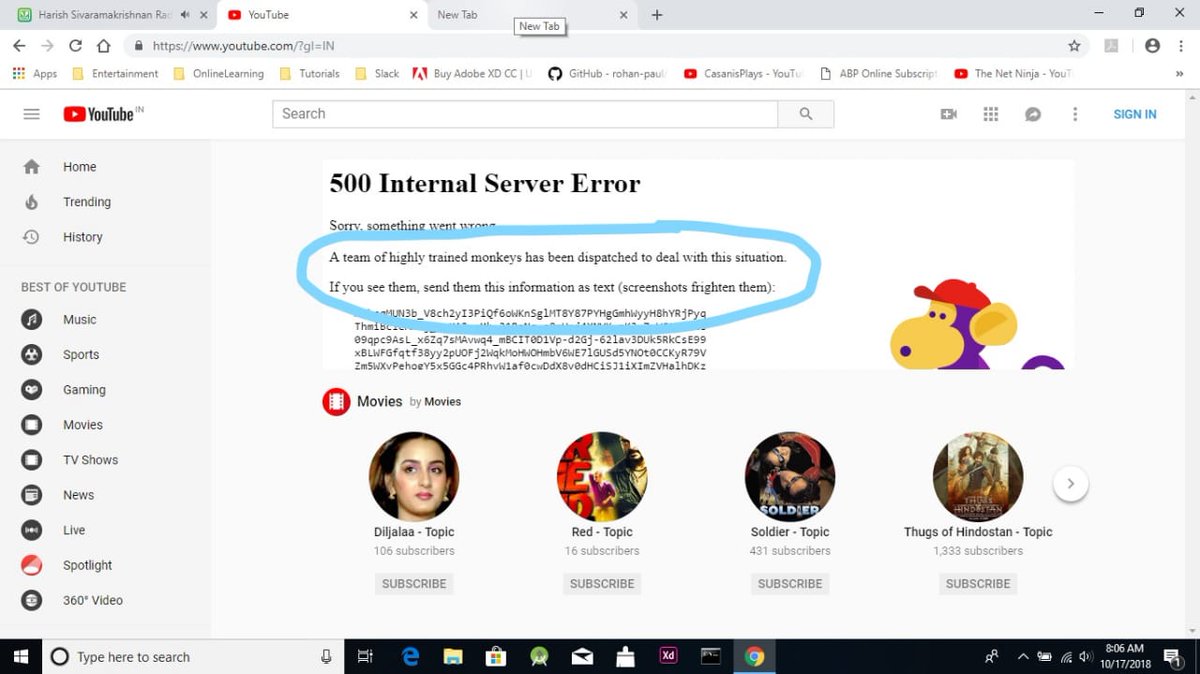This screenshot has height=674, width=1200.
Task: Open ABP Online Subscription bookmark
Action: point(879,73)
